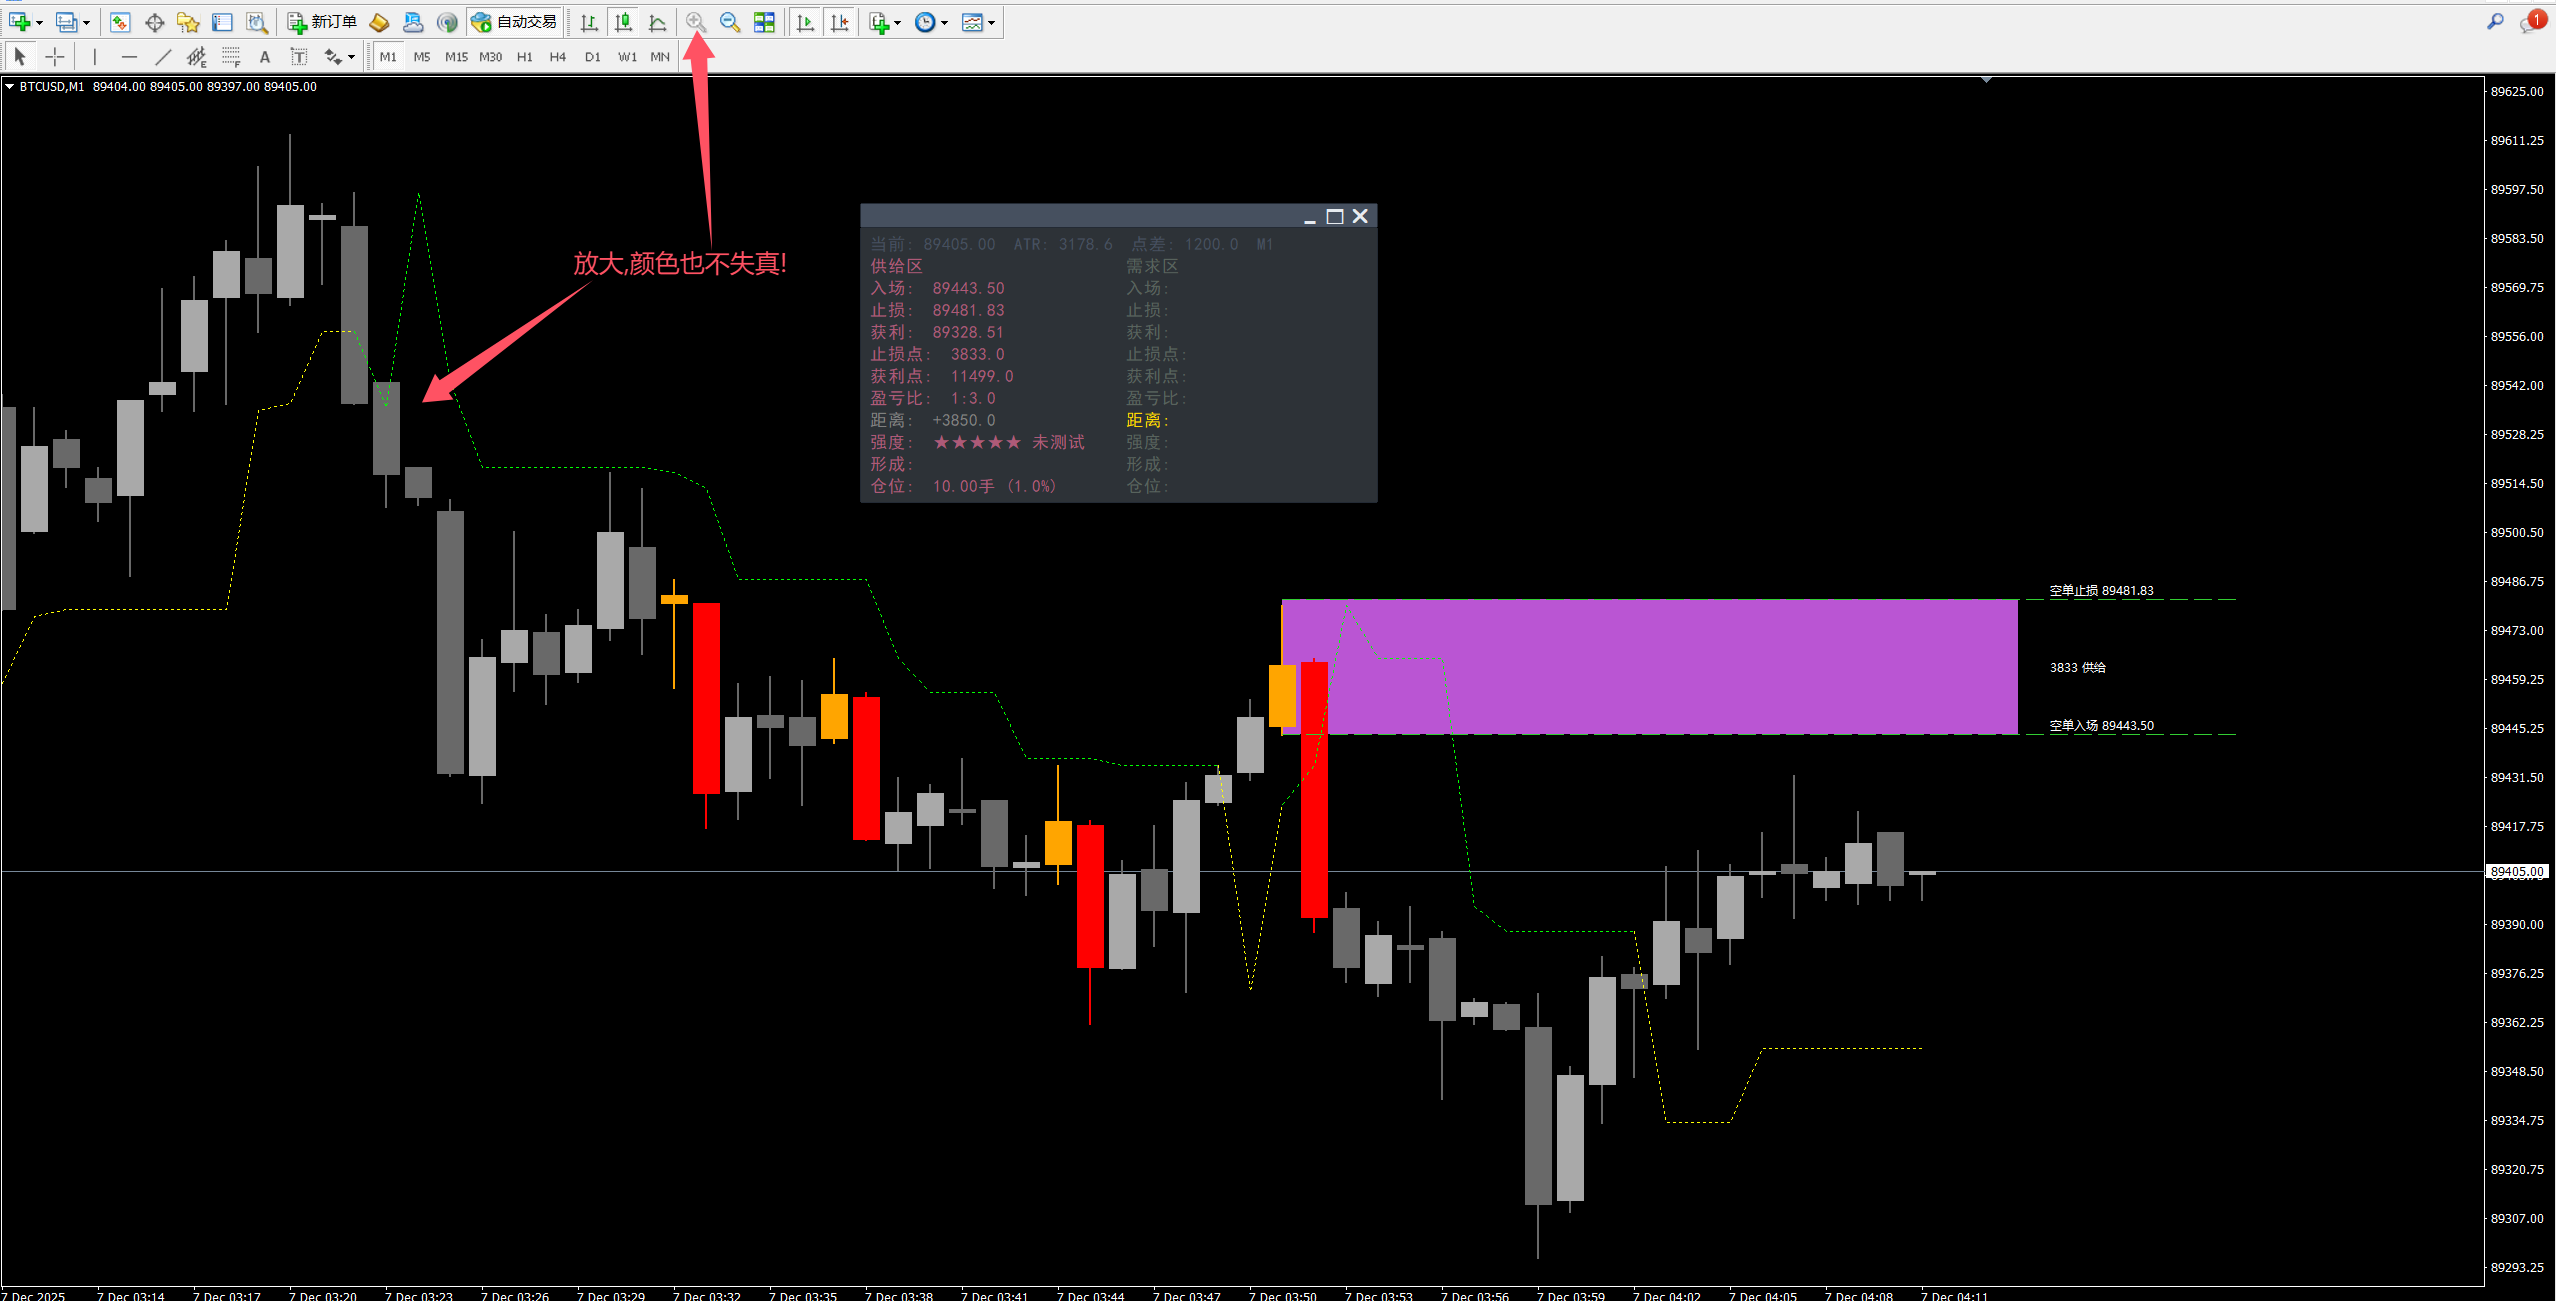Viewport: 2556px width, 1301px height.
Task: Choose the trendline drawing tool
Action: (163, 57)
